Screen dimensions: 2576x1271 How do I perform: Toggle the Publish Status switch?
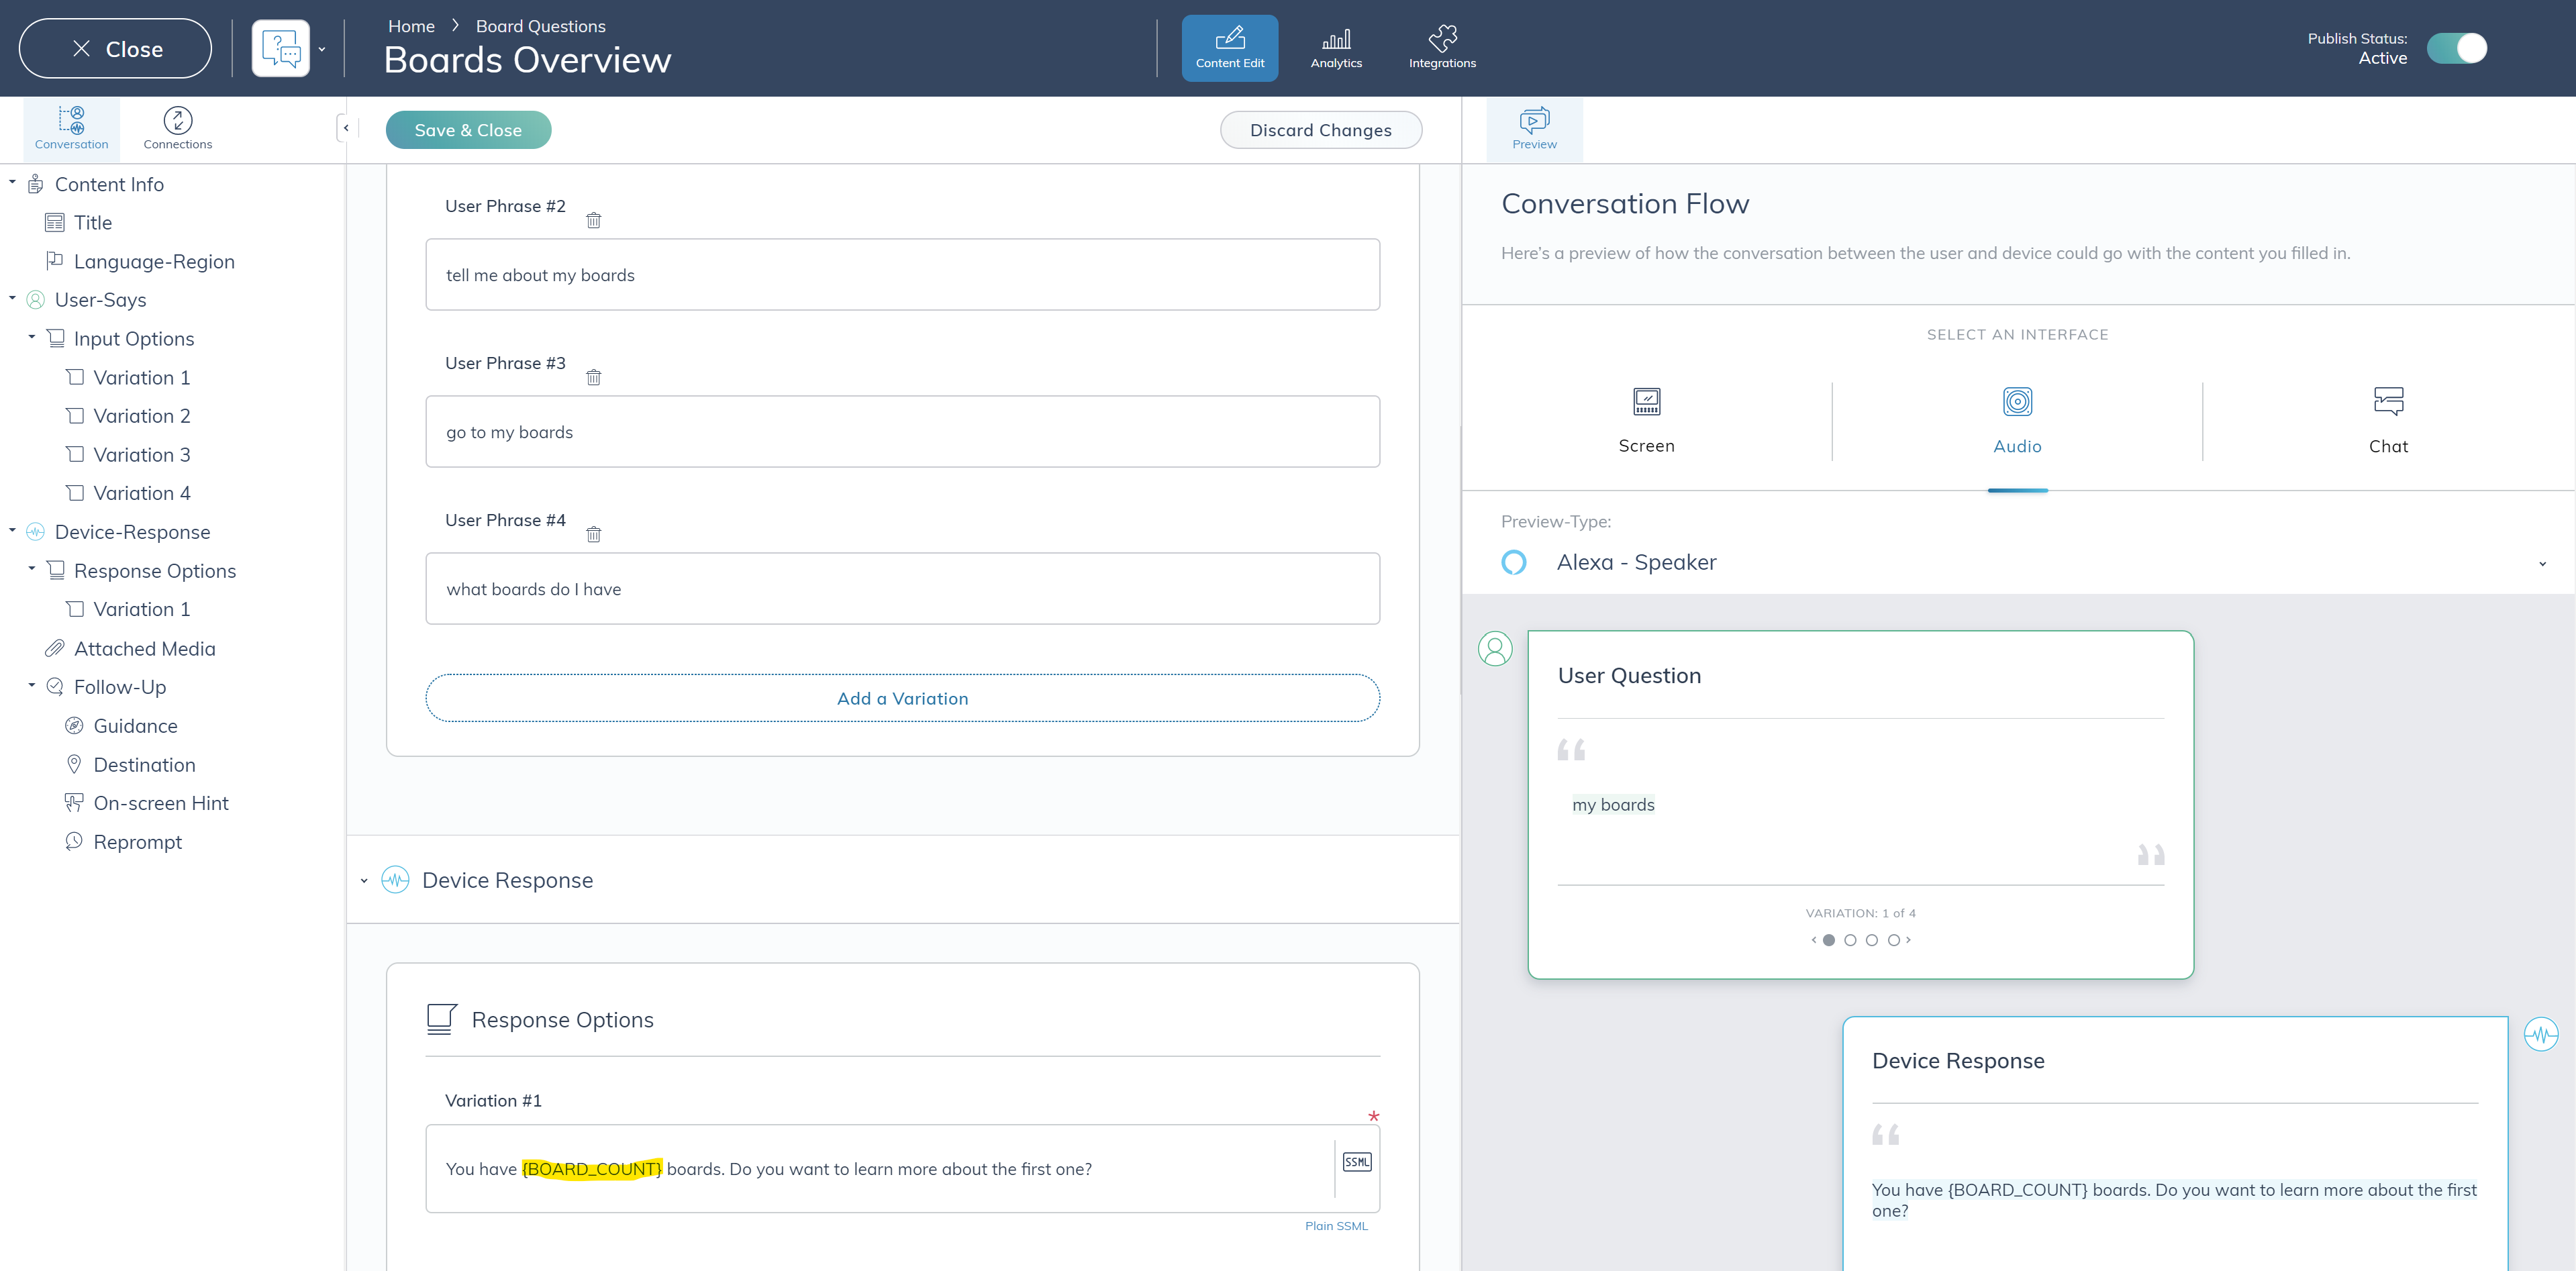pyautogui.click(x=2456, y=48)
